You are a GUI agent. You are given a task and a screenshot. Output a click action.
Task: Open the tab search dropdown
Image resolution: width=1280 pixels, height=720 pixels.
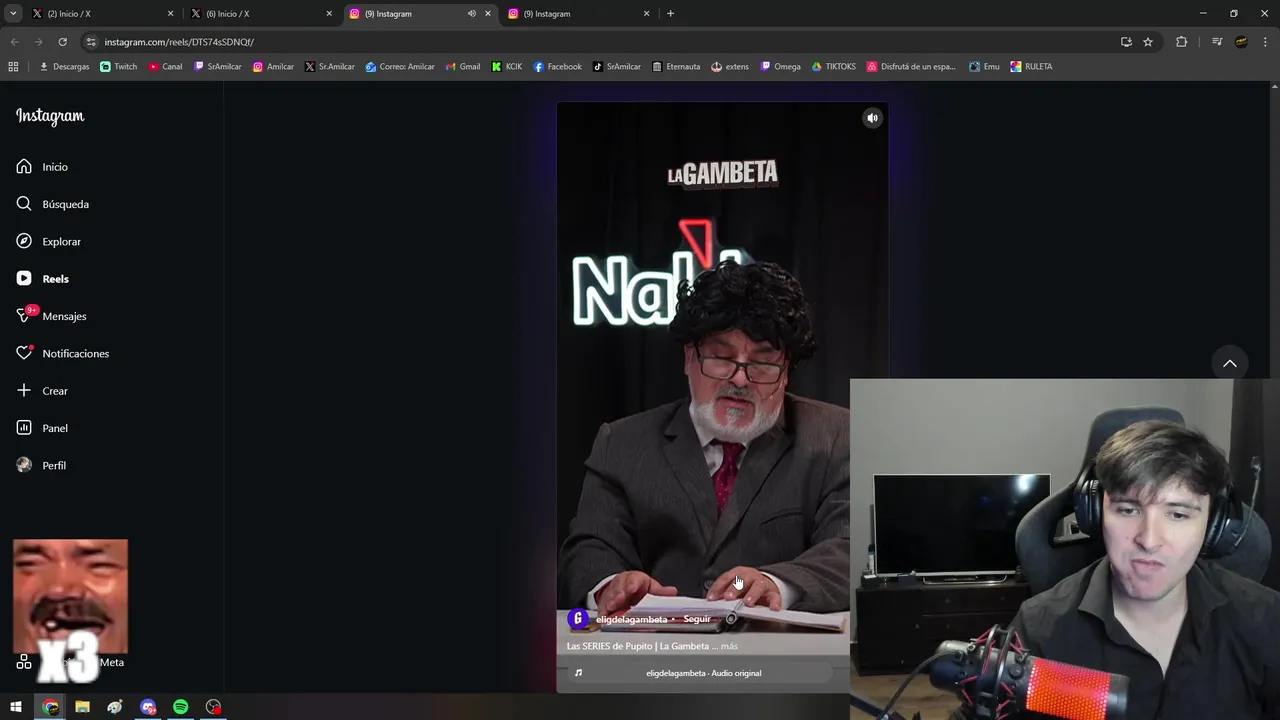[13, 14]
